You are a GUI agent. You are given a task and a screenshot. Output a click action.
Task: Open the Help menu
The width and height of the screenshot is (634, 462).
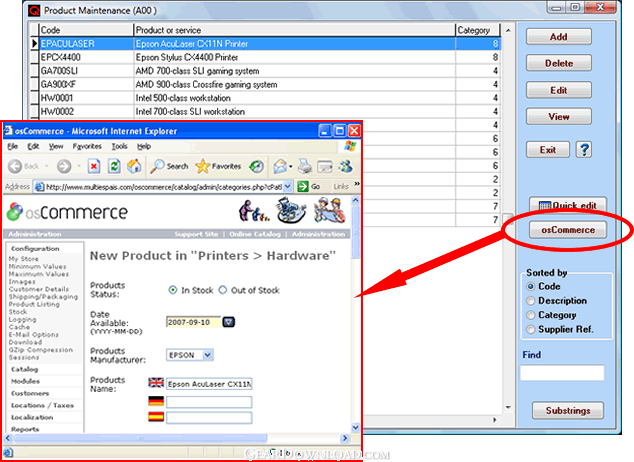coord(144,146)
